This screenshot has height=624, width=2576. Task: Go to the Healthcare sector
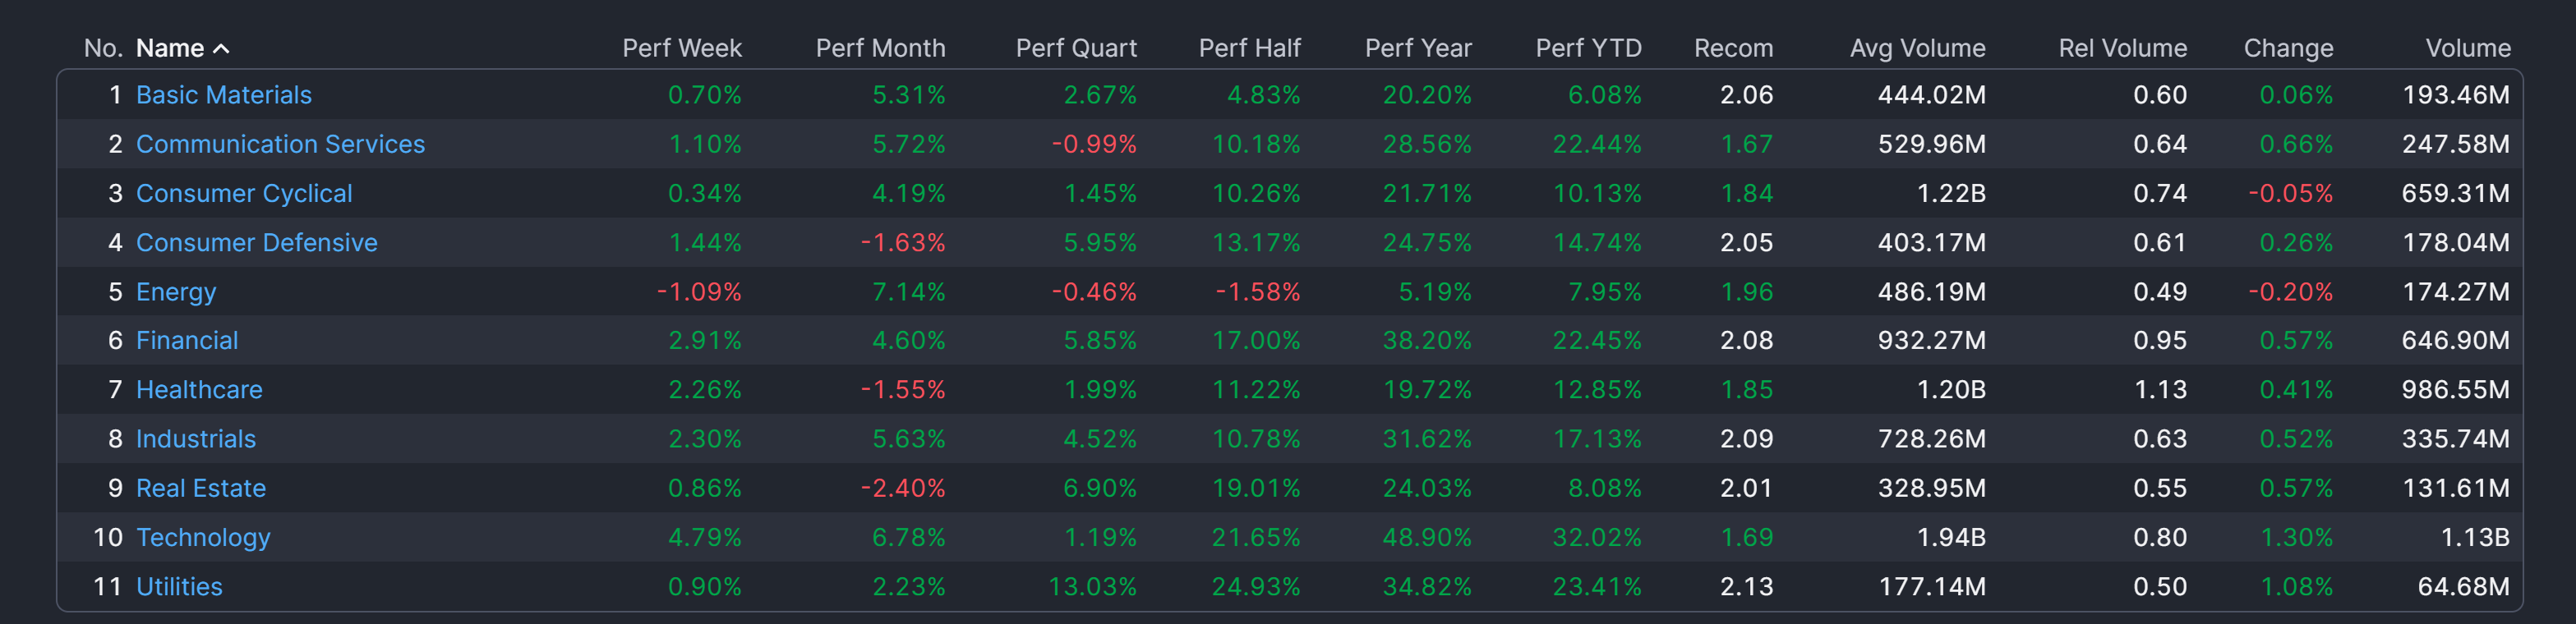199,390
